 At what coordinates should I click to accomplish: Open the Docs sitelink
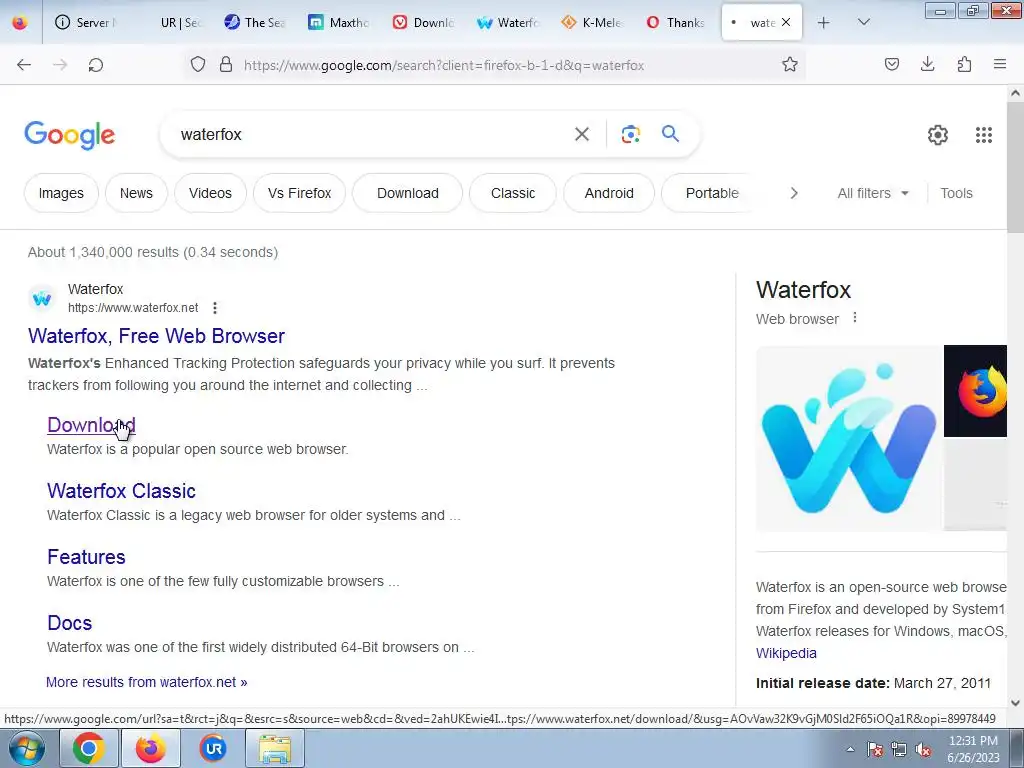[x=69, y=622]
